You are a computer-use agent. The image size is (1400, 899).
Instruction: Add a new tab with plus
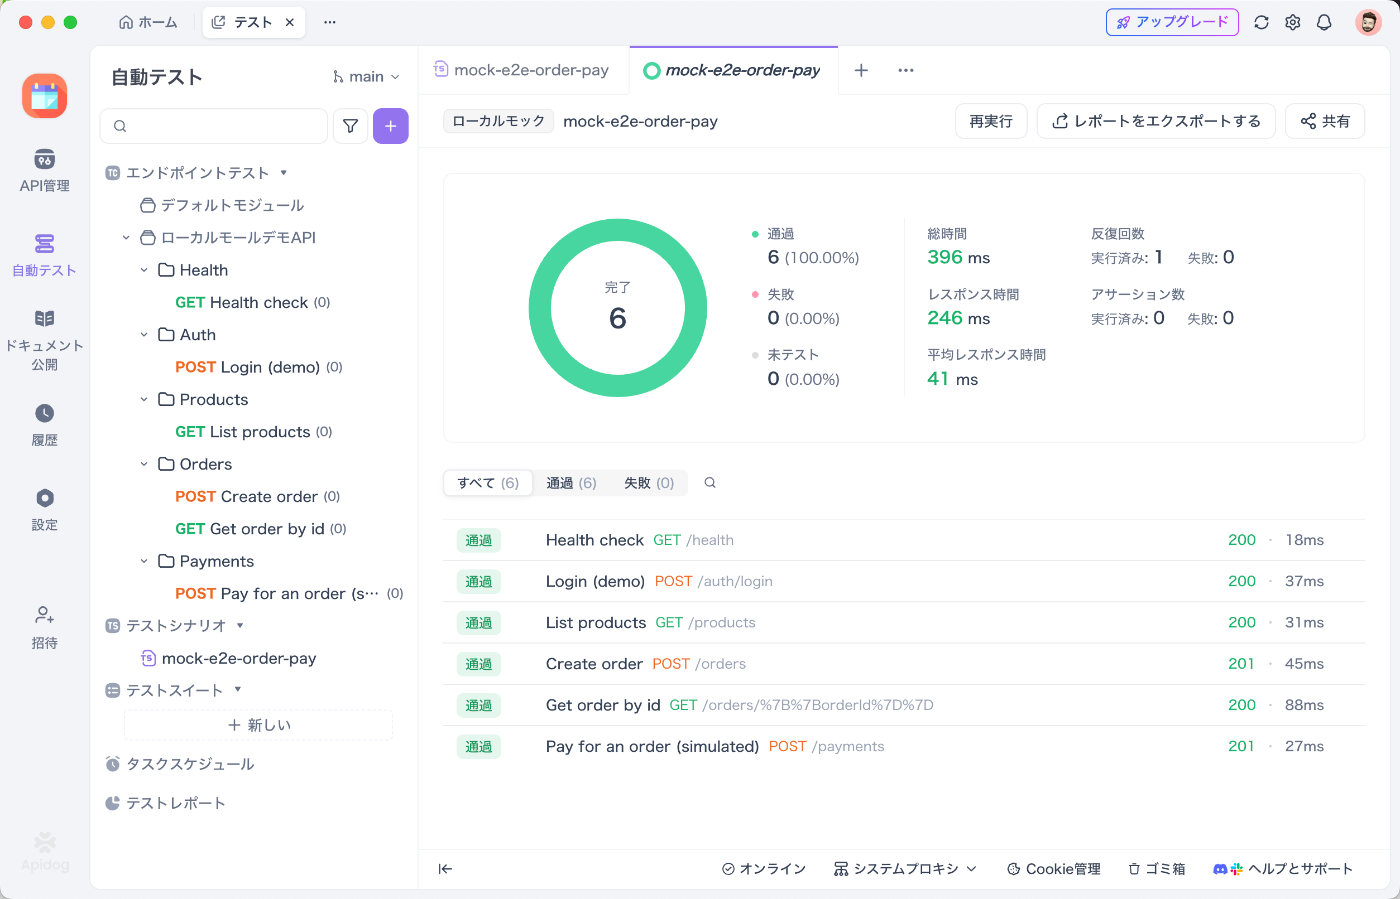pos(861,70)
